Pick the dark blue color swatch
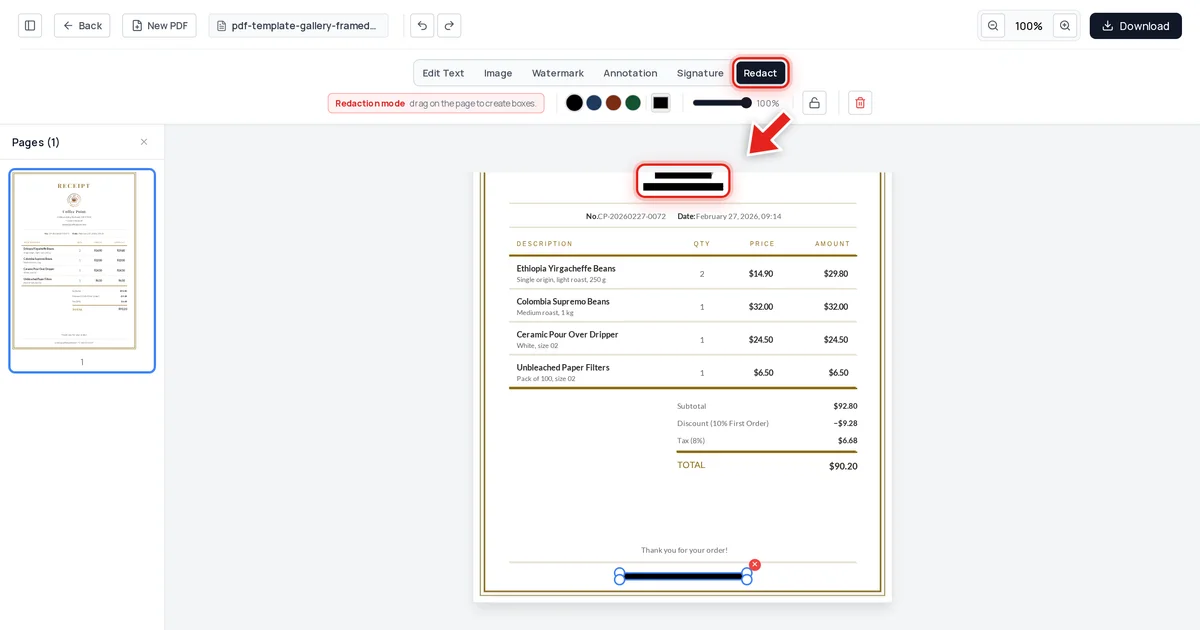The height and width of the screenshot is (630, 1200). tap(594, 103)
